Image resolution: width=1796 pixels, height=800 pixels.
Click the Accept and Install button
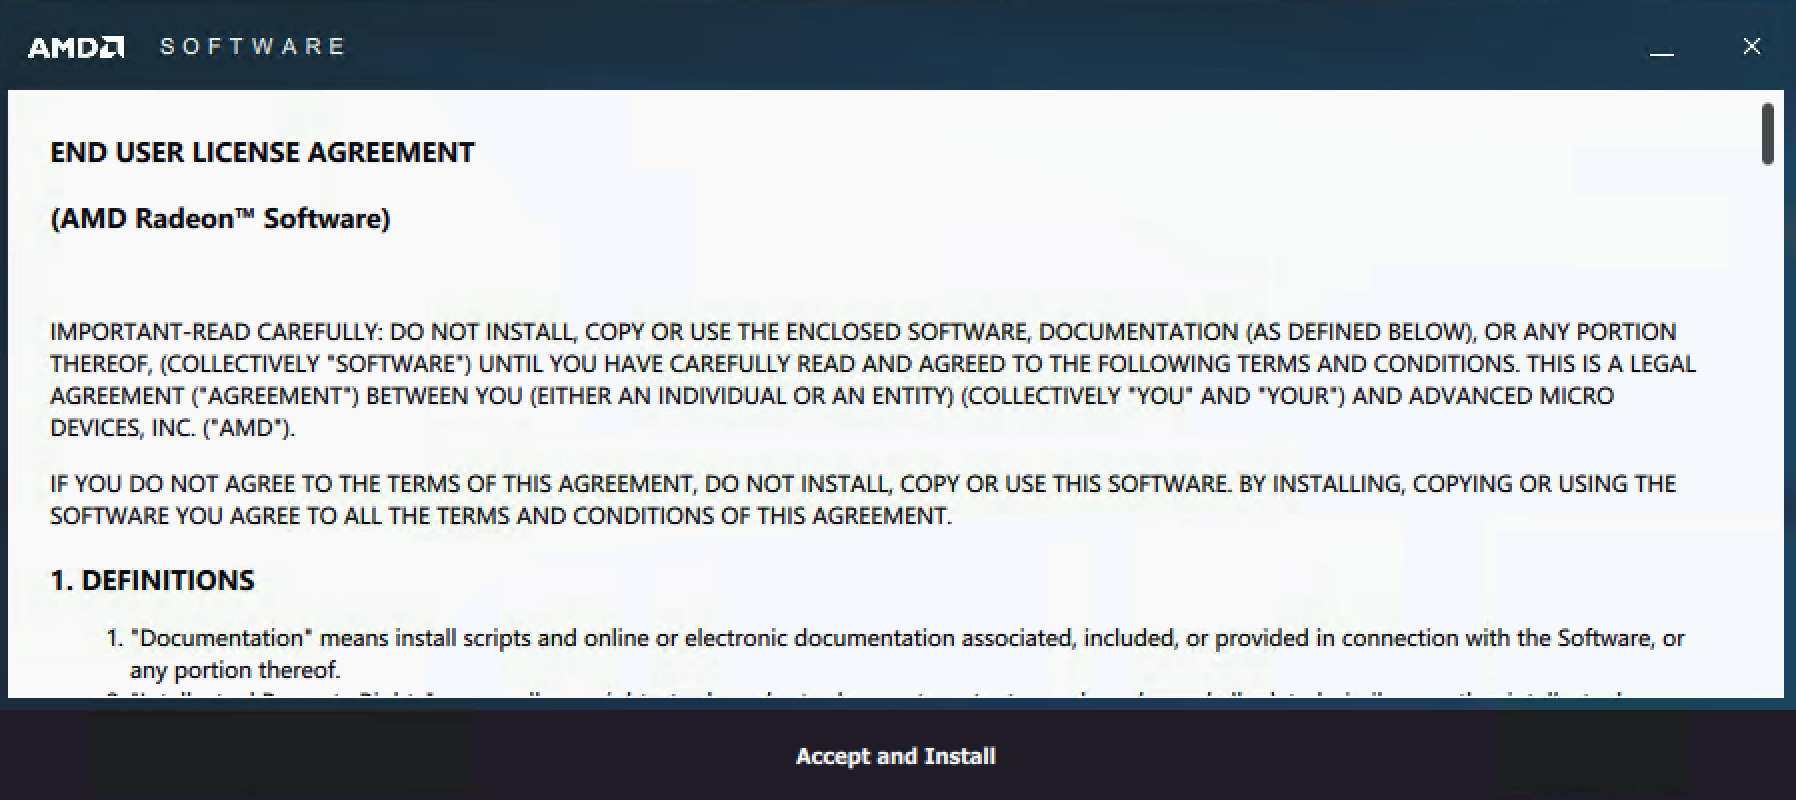click(895, 756)
